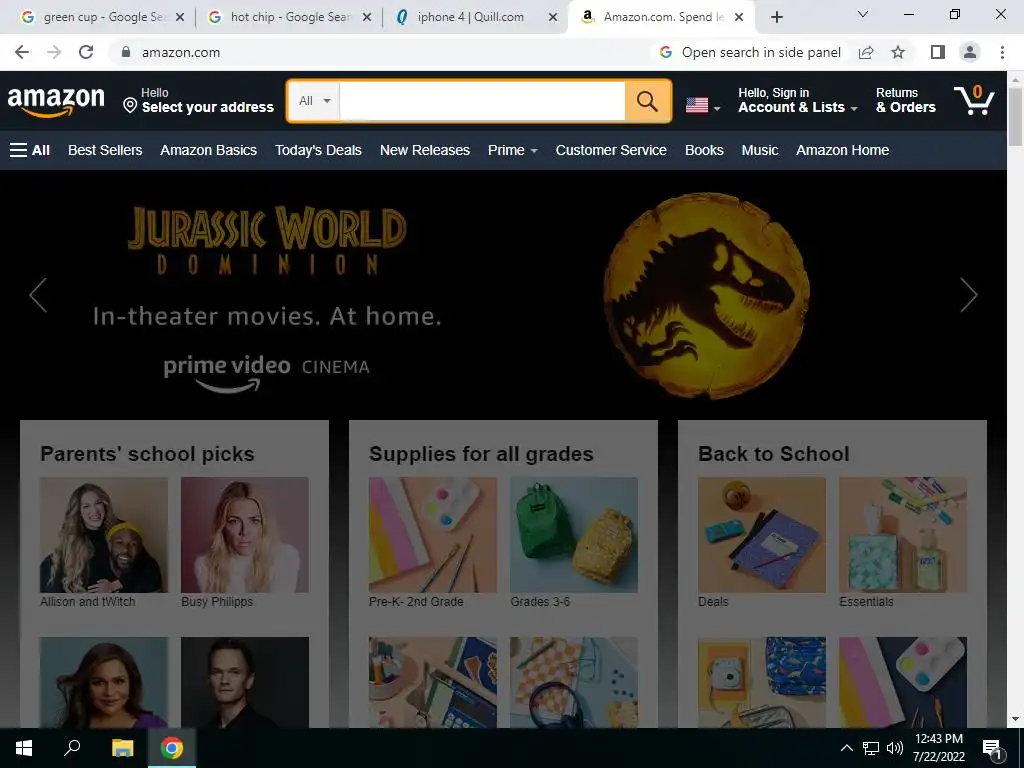1024x768 pixels.
Task: Click the Amazon logo
Action: [56, 101]
